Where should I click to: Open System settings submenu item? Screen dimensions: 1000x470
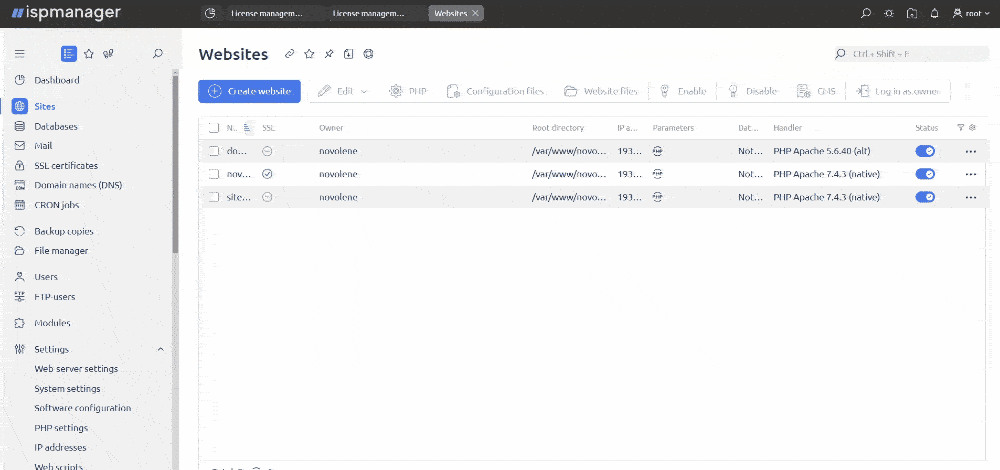(x=67, y=389)
